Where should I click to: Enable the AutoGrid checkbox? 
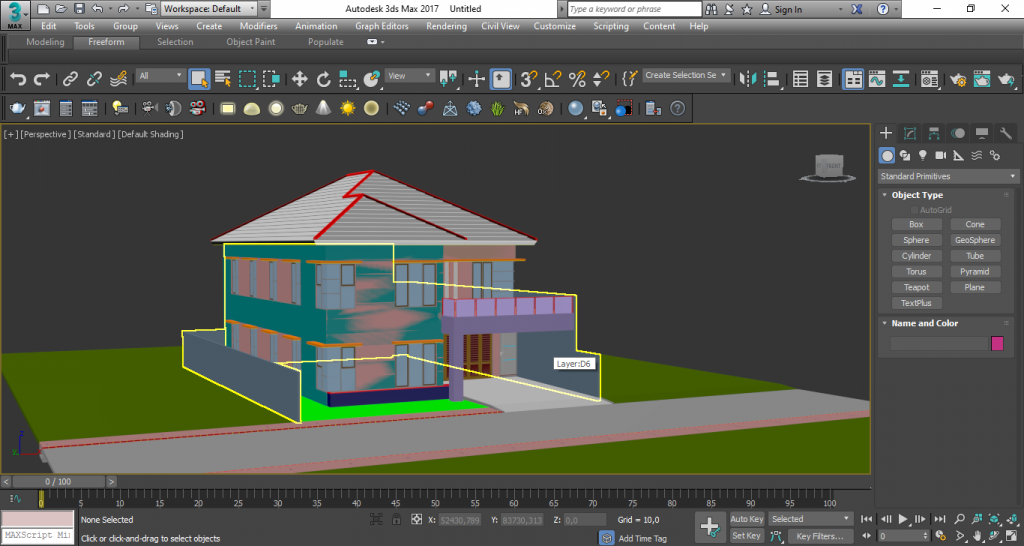point(914,210)
